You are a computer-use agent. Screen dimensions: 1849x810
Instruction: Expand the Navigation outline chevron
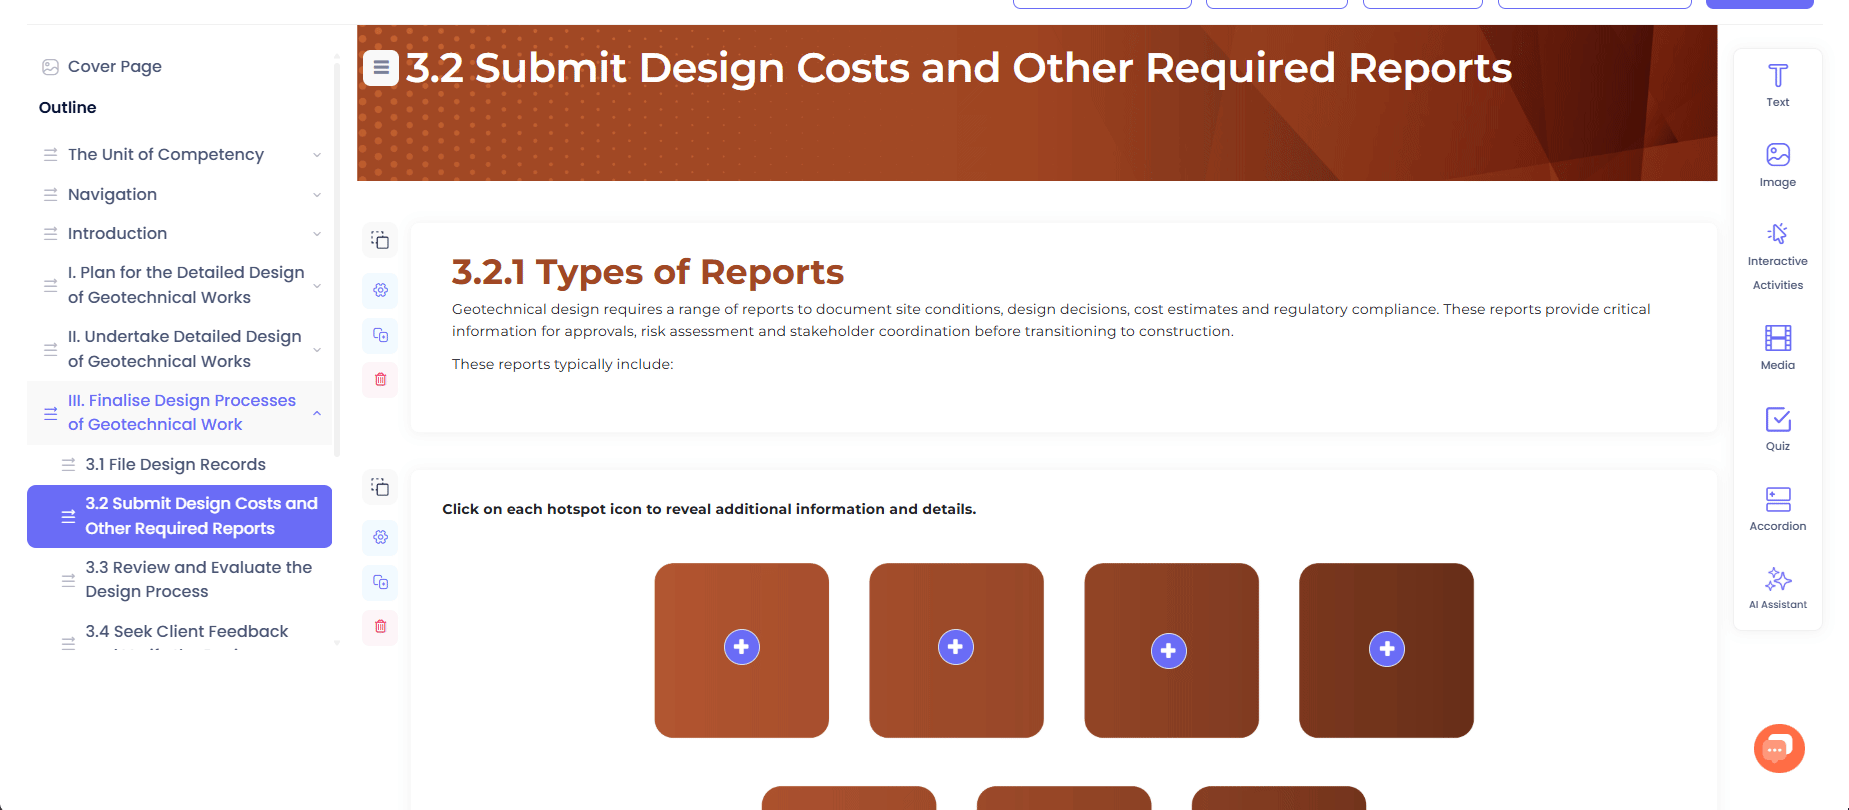(316, 195)
